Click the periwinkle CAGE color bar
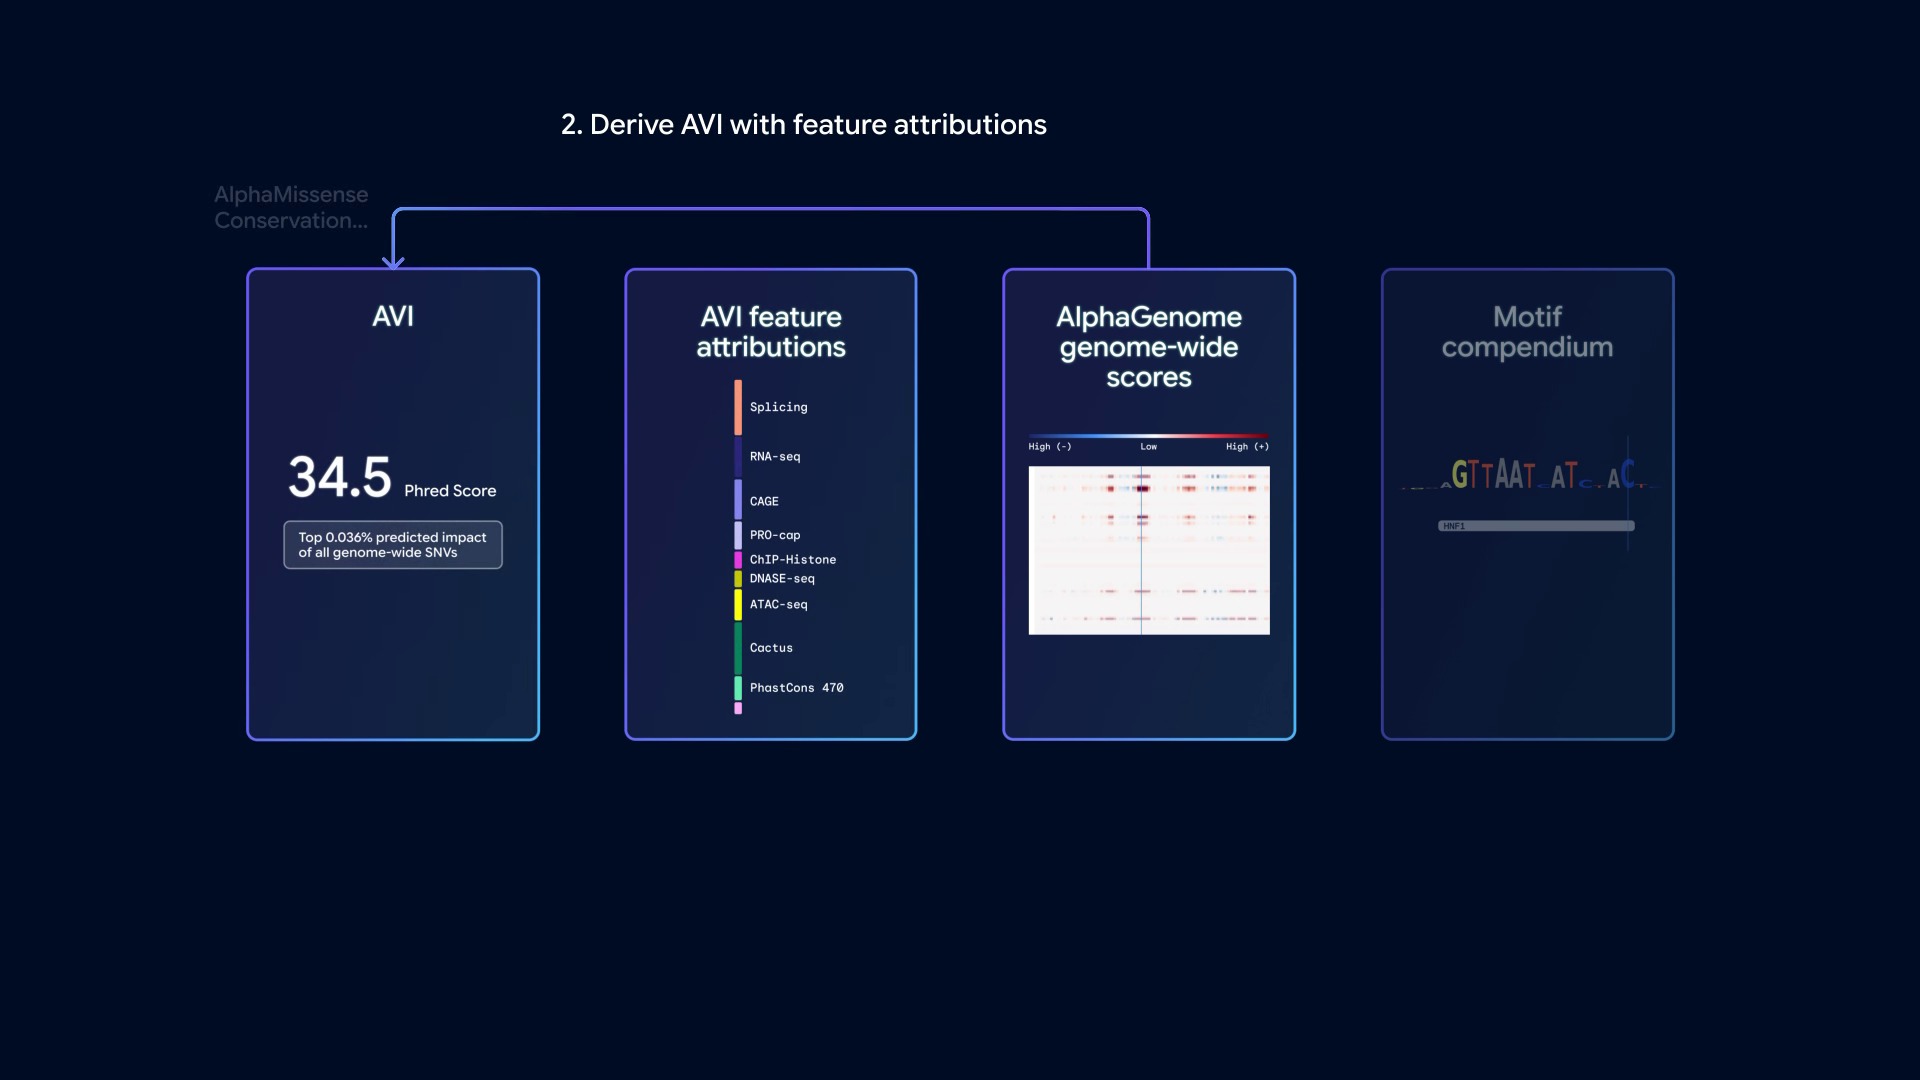The image size is (1920, 1080). (x=738, y=500)
